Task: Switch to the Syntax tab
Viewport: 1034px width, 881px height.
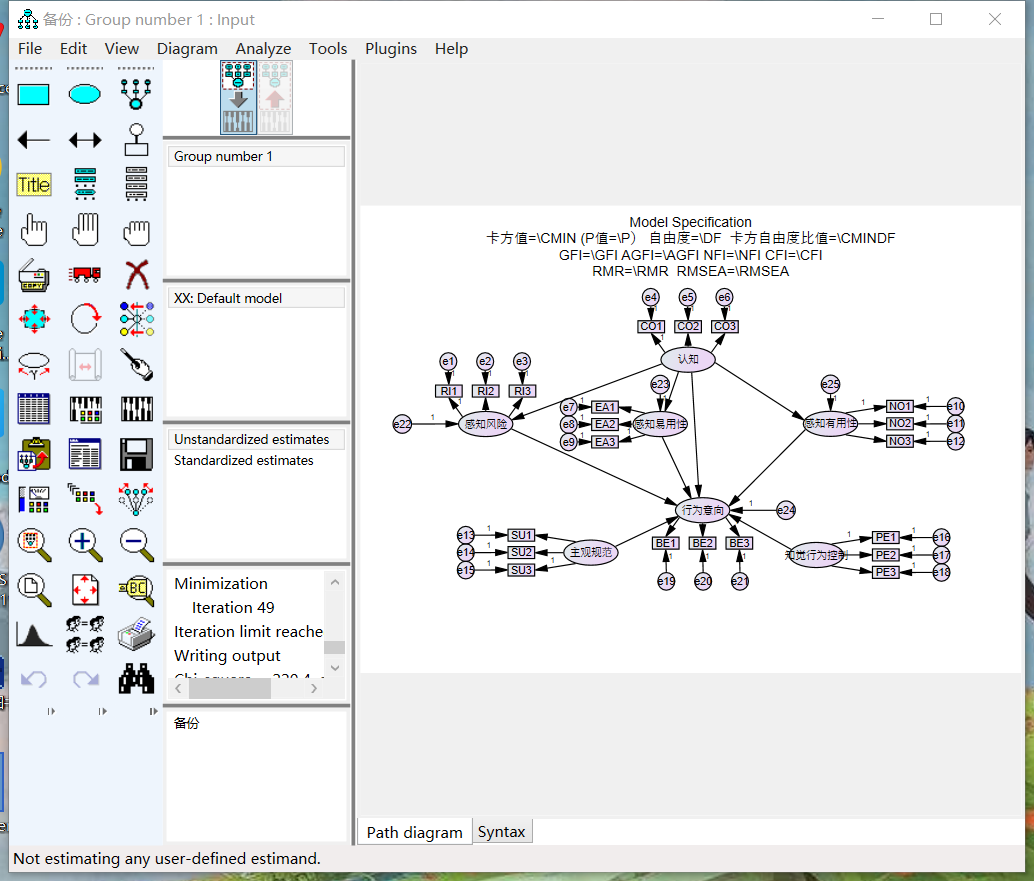Action: click(x=501, y=832)
